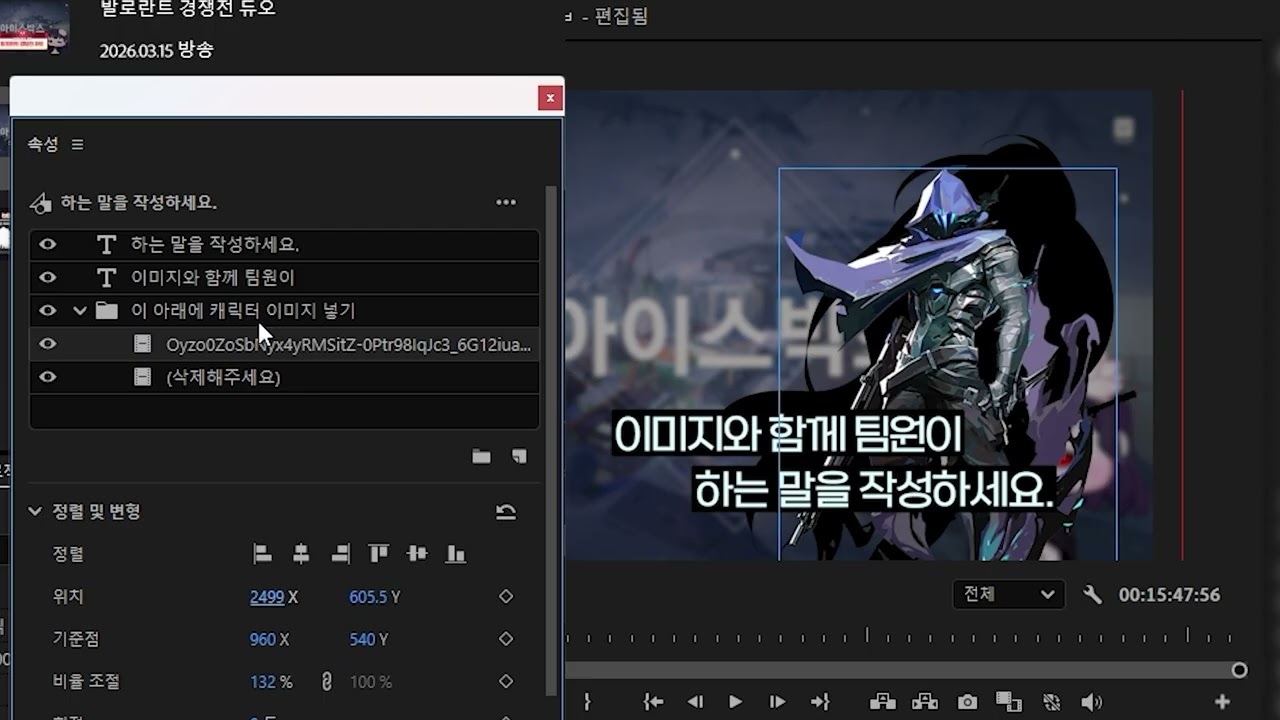Click the 발로란트 경쟁전 듀오 title

tap(188, 9)
